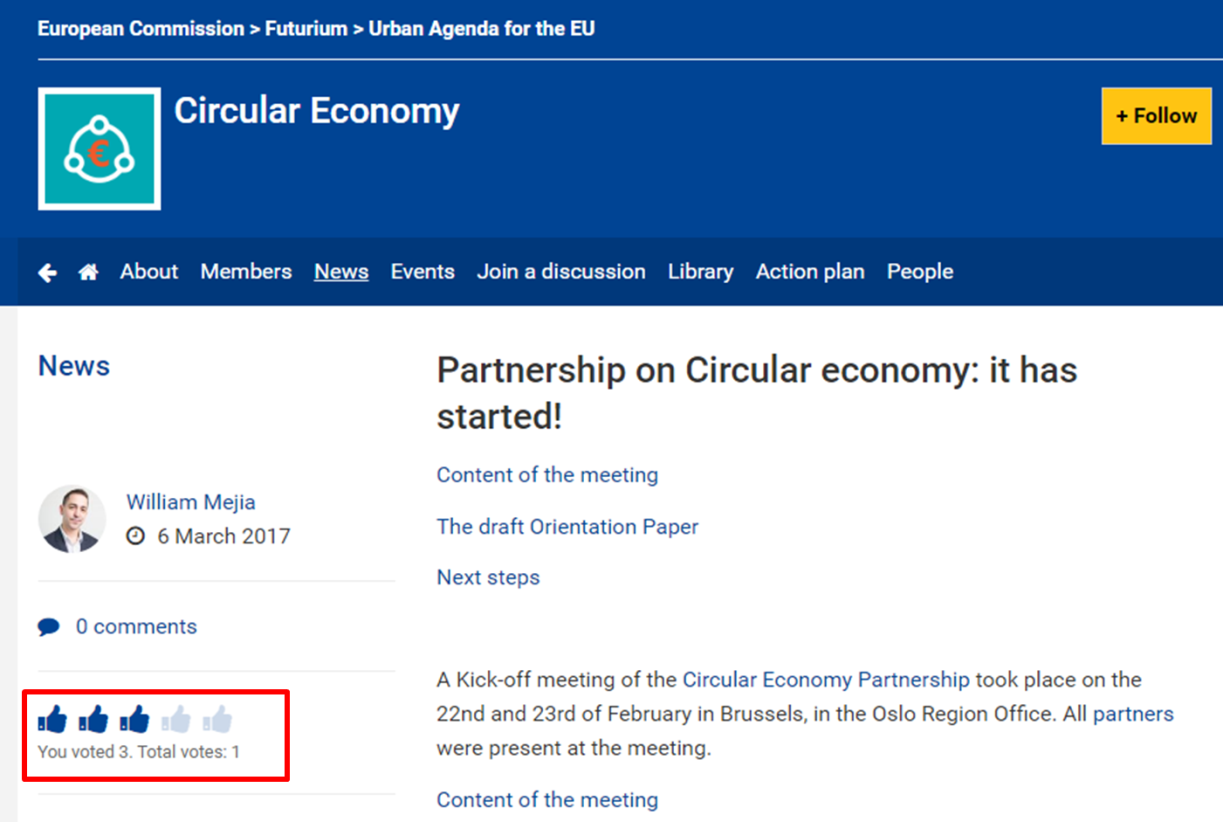1223x822 pixels.
Task: Click the back arrow icon in navigation
Action: (x=47, y=272)
